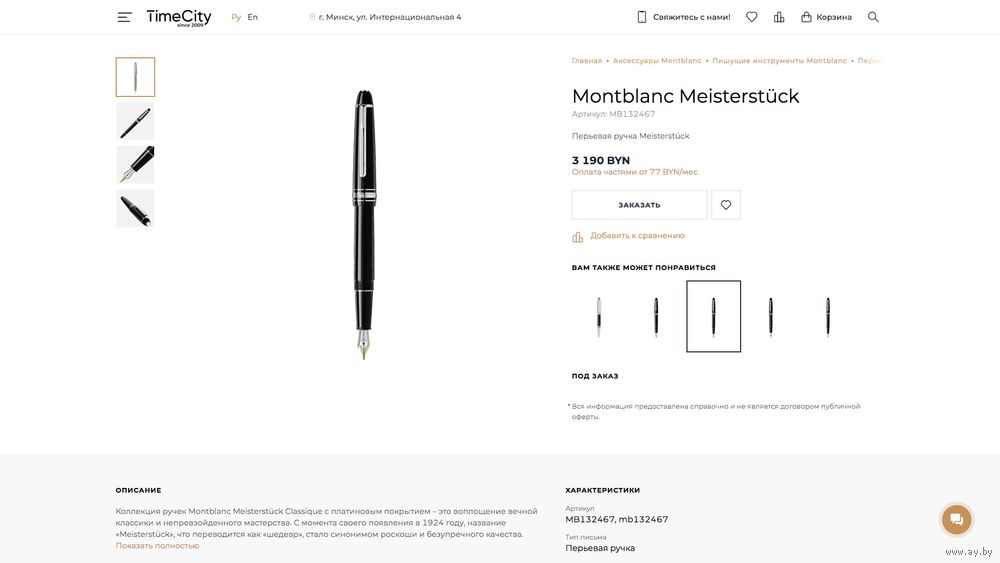Switch site language to Ру
The height and width of the screenshot is (563, 1000).
236,17
